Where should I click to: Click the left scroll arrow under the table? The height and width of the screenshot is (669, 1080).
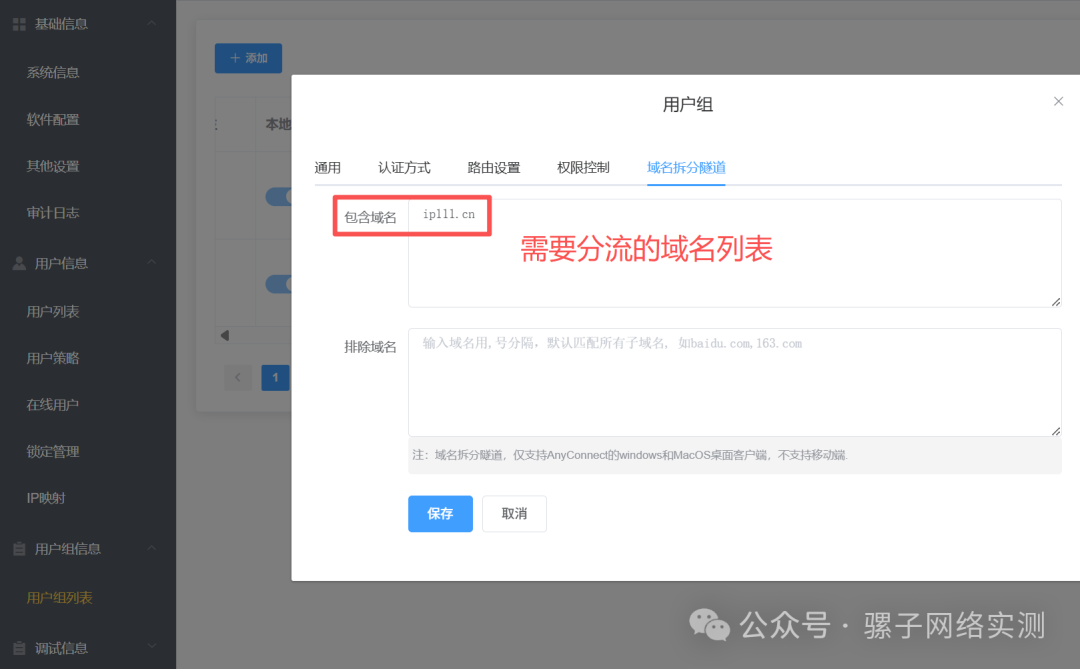coord(225,334)
